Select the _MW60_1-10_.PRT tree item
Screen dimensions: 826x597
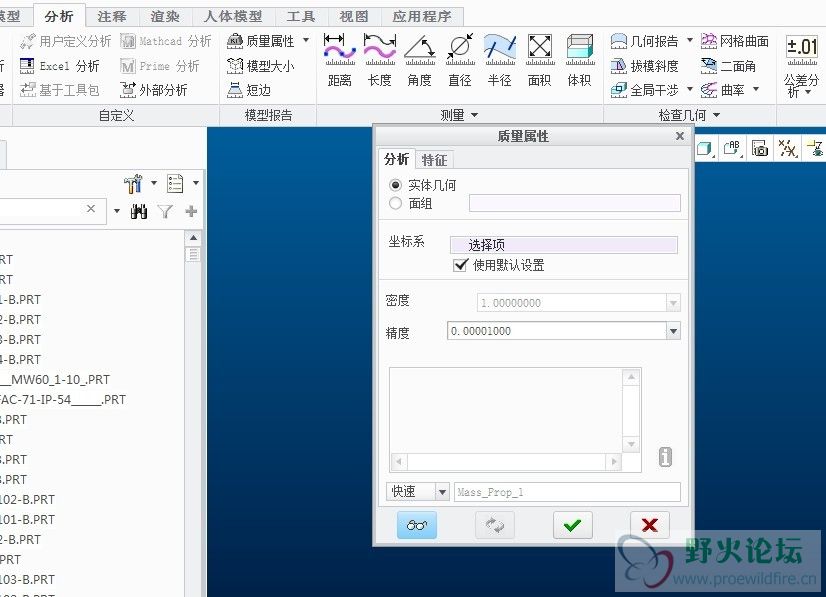tap(55, 379)
